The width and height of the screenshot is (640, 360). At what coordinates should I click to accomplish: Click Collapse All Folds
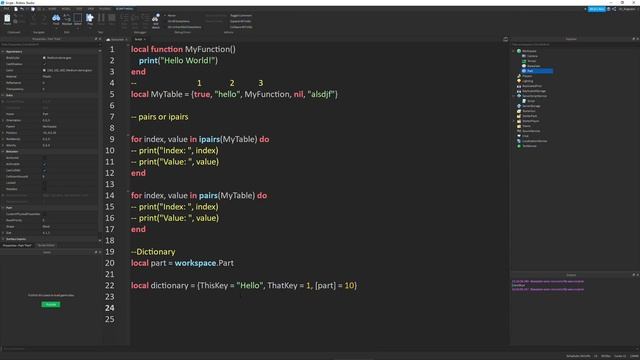[x=241, y=27]
